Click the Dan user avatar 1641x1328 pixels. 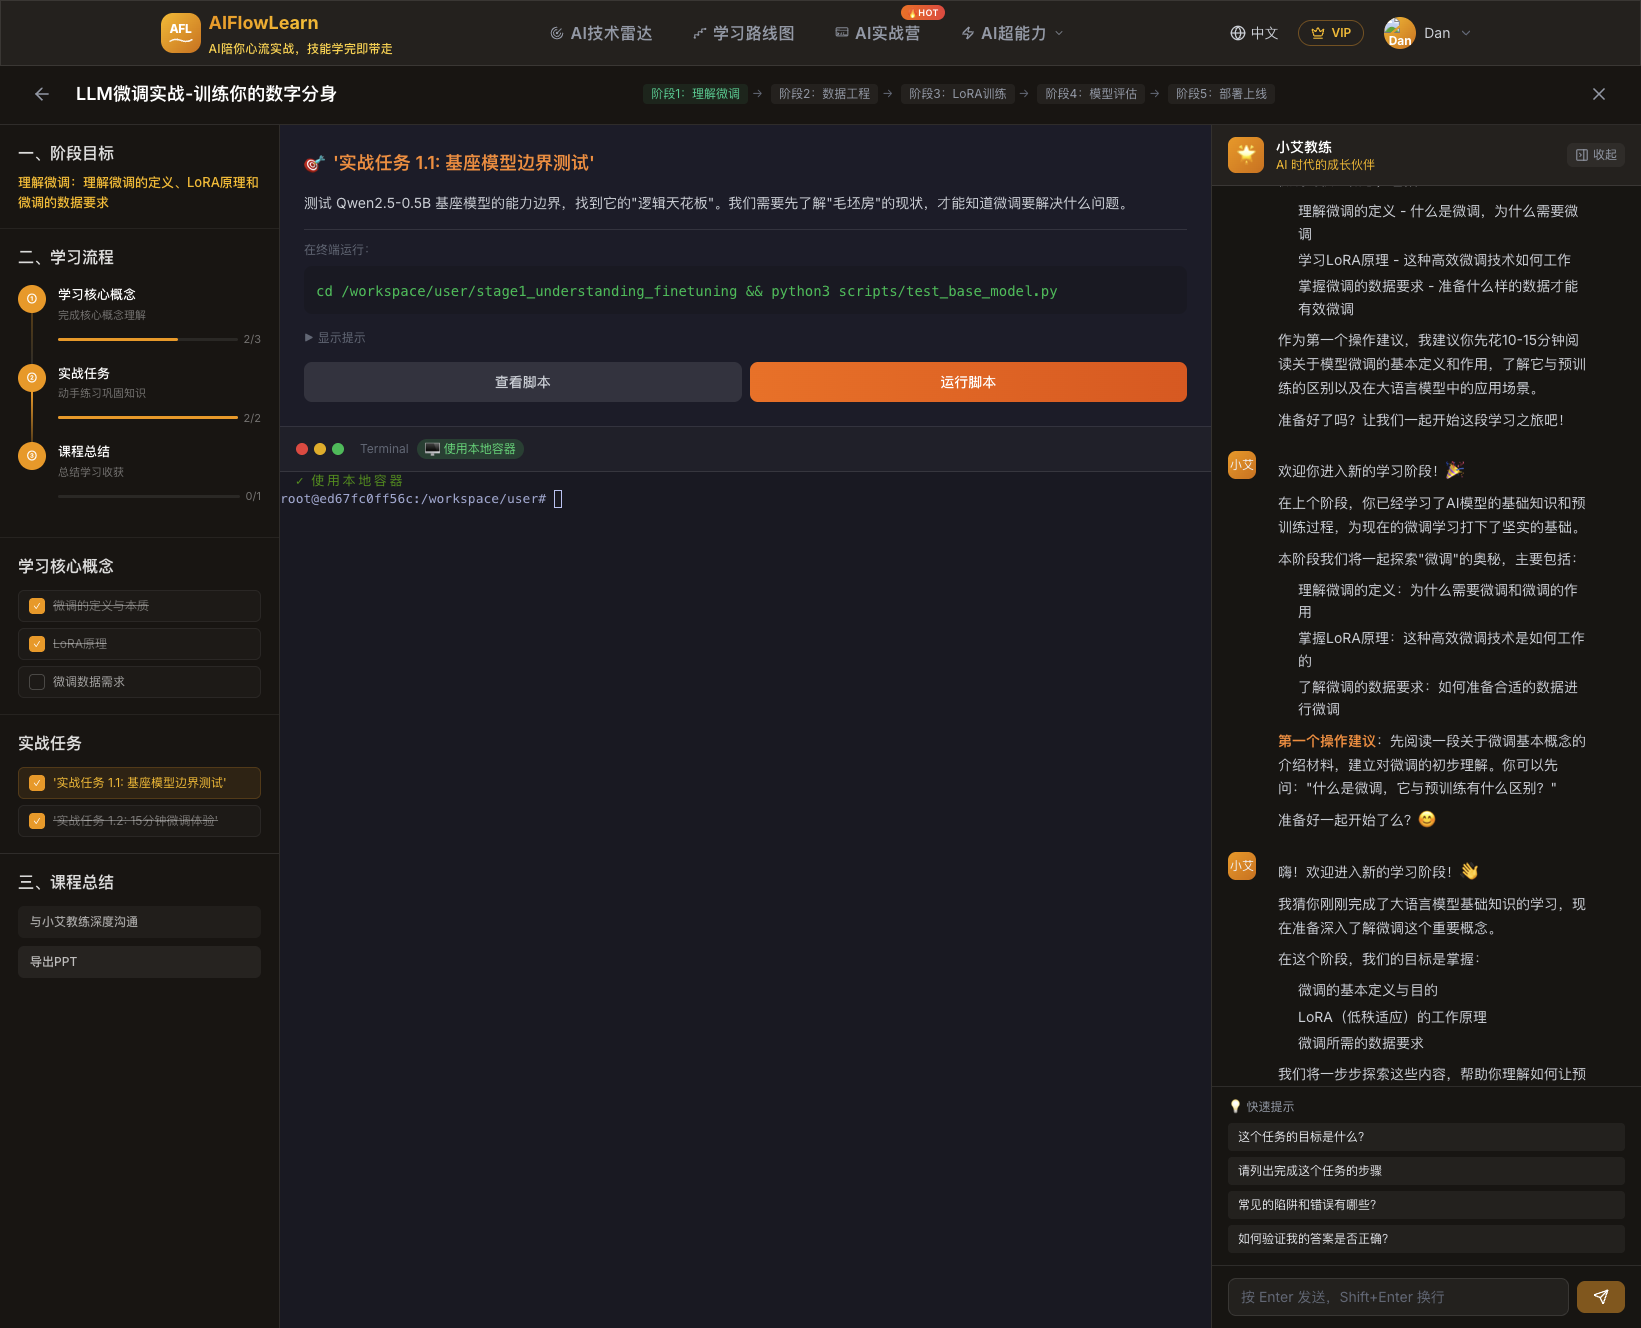1399,33
